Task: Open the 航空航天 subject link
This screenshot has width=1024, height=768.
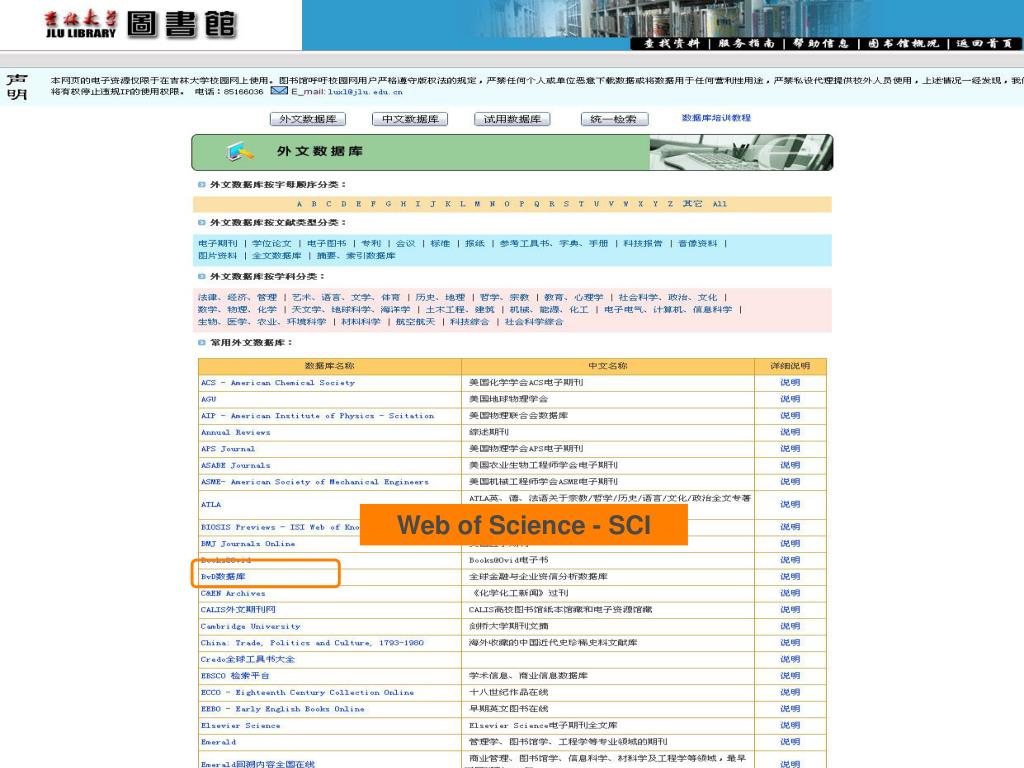Action: pyautogui.click(x=415, y=322)
